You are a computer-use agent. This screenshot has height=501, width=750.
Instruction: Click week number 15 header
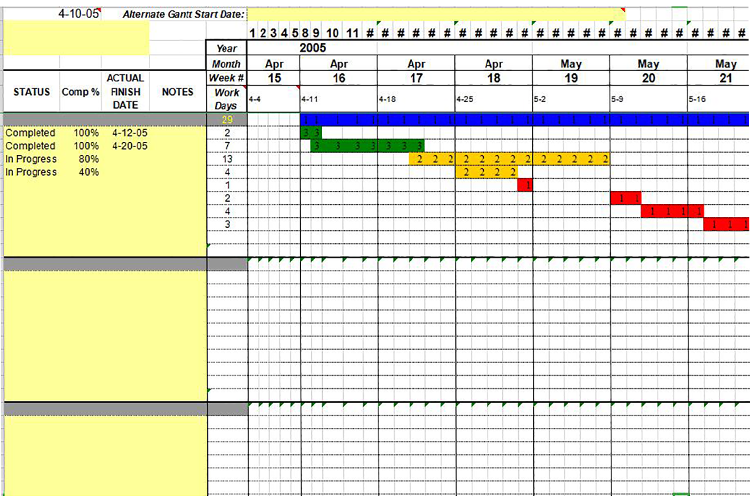pyautogui.click(x=274, y=77)
